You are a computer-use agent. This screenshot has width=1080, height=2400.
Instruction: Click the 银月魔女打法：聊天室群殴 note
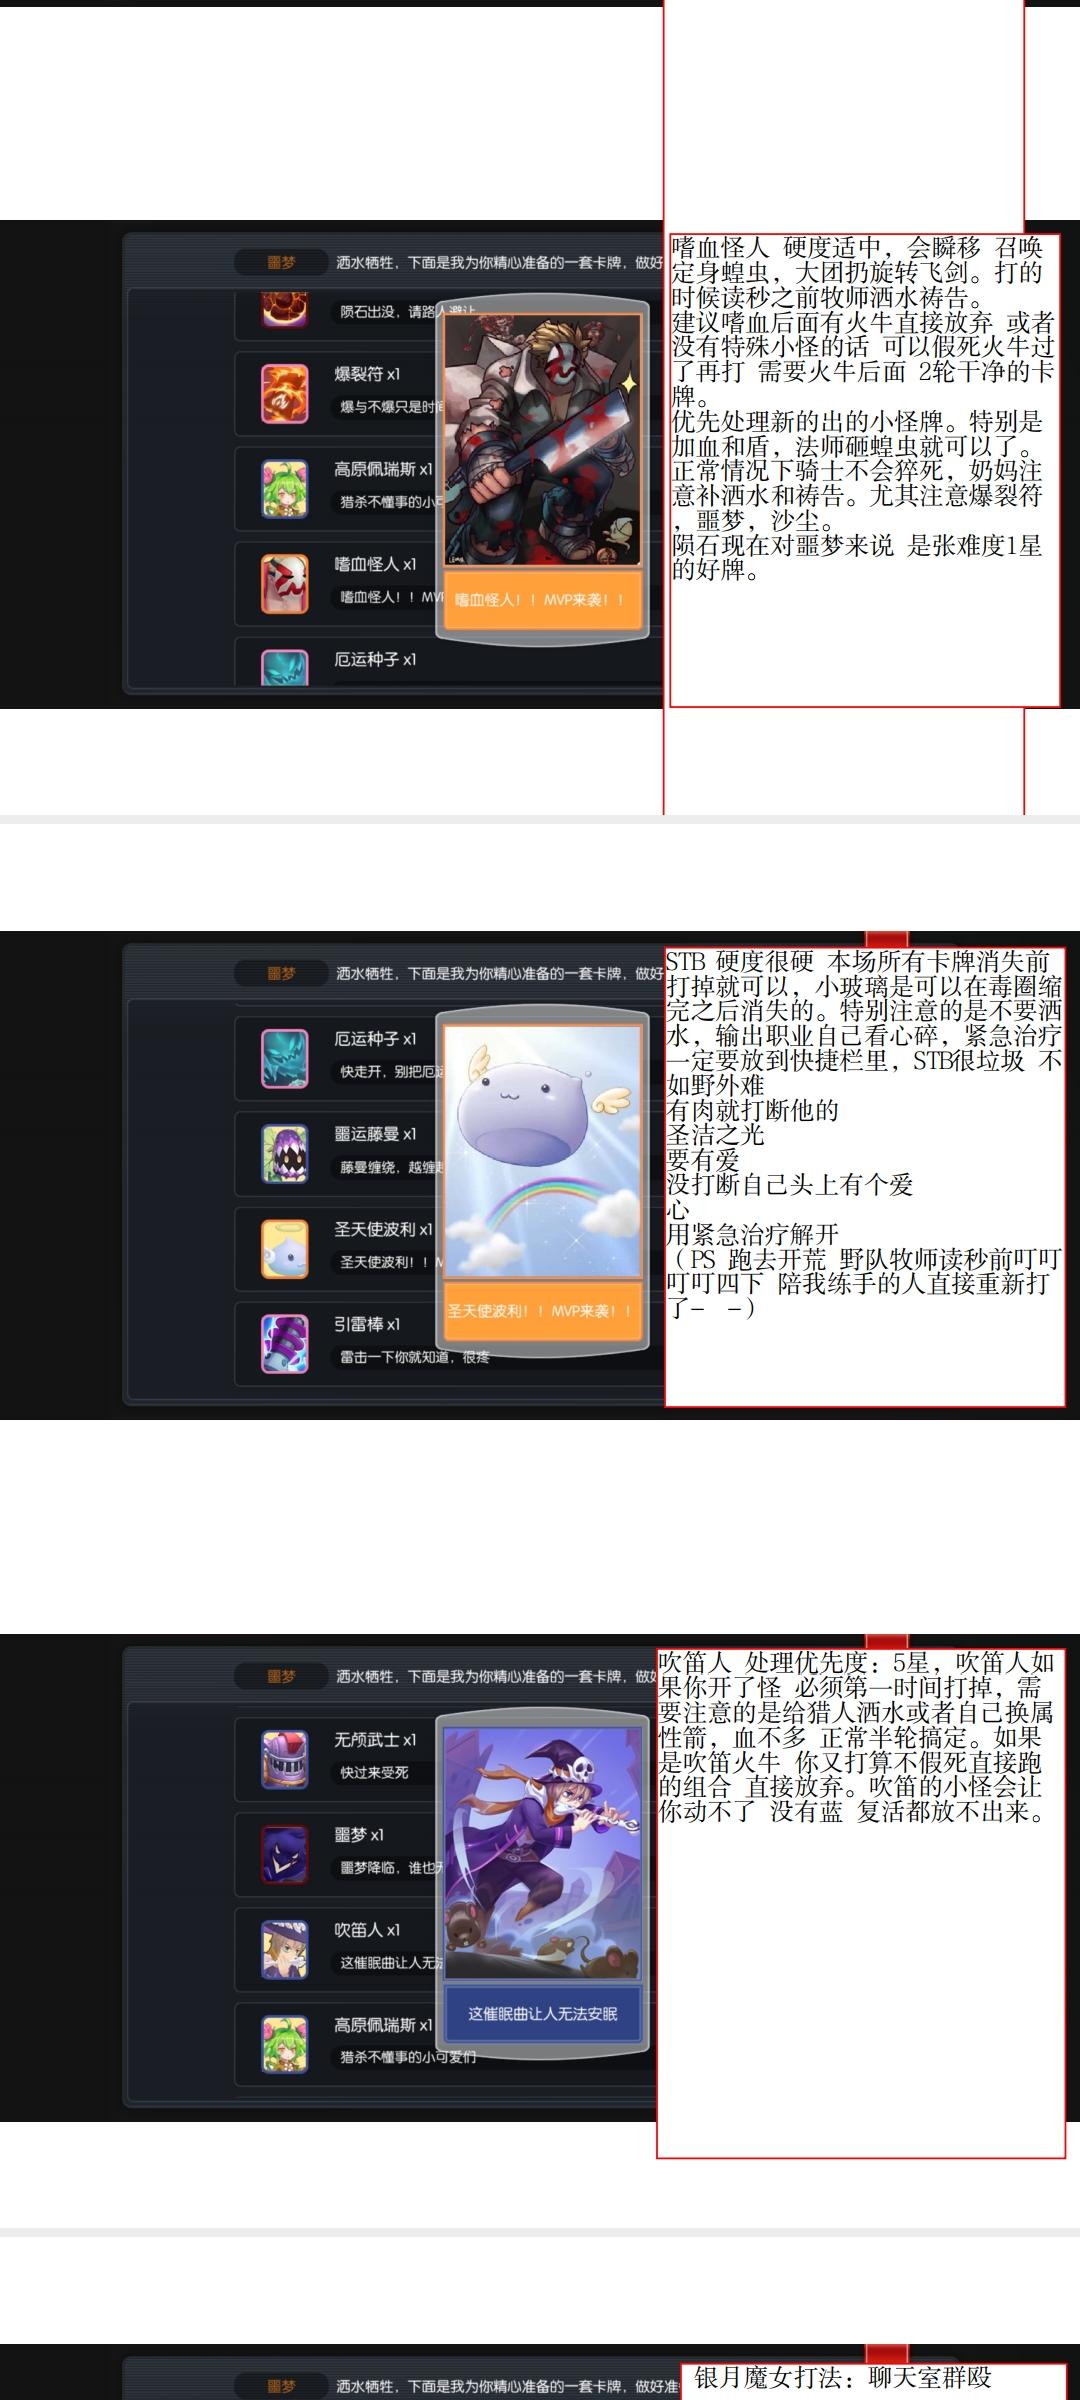coord(842,2378)
